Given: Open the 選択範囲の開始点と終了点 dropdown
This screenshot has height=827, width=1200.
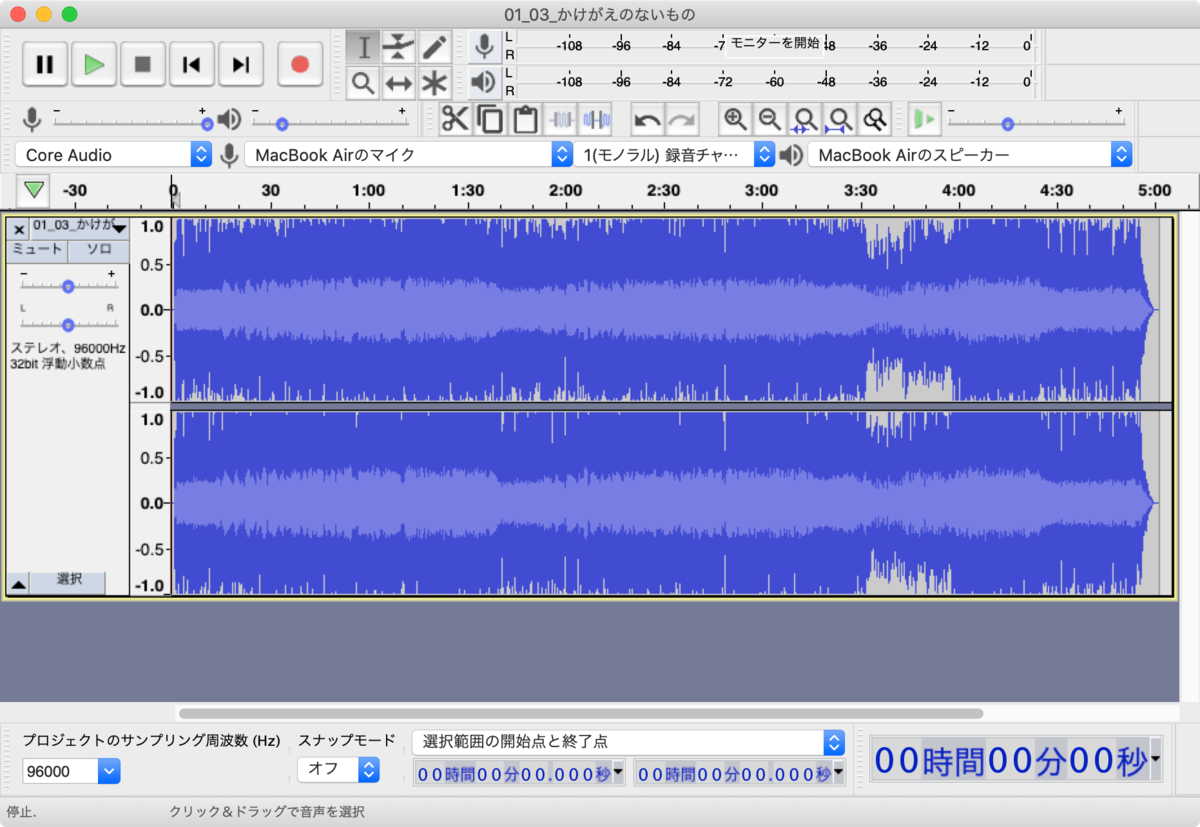Looking at the screenshot, I should 628,742.
